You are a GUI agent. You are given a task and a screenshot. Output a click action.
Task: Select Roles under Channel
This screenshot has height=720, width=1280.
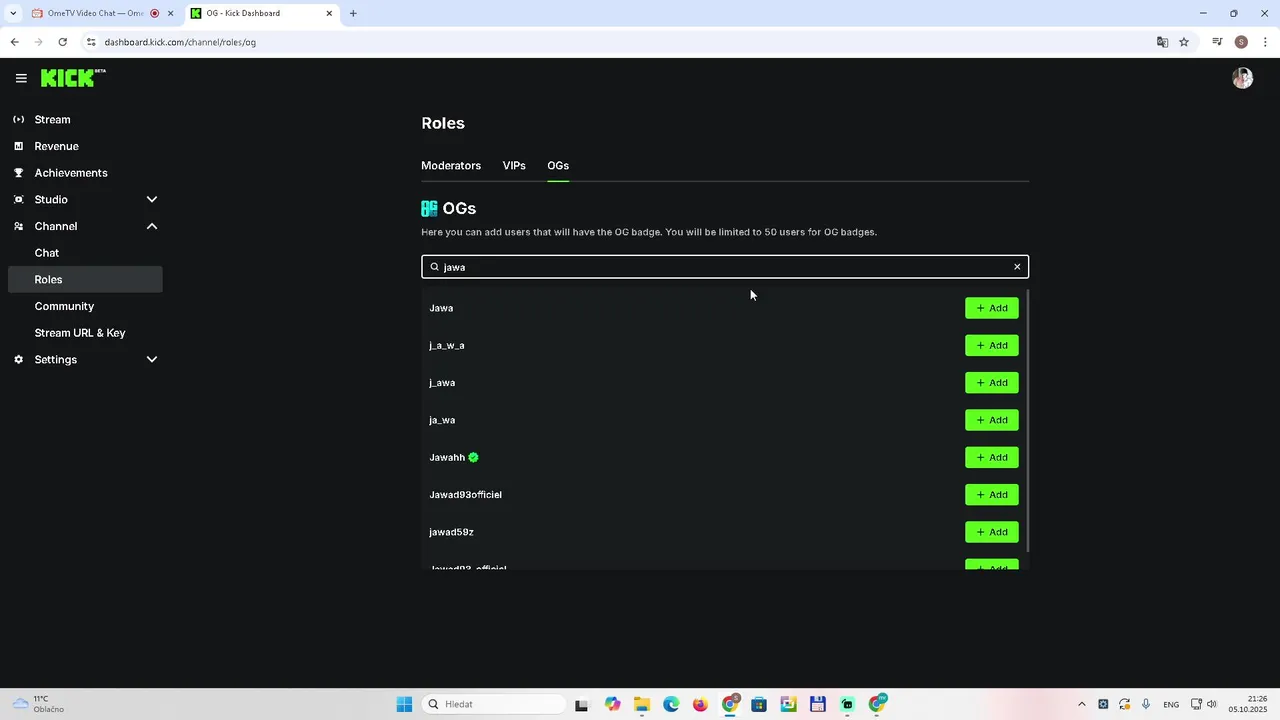85,280
